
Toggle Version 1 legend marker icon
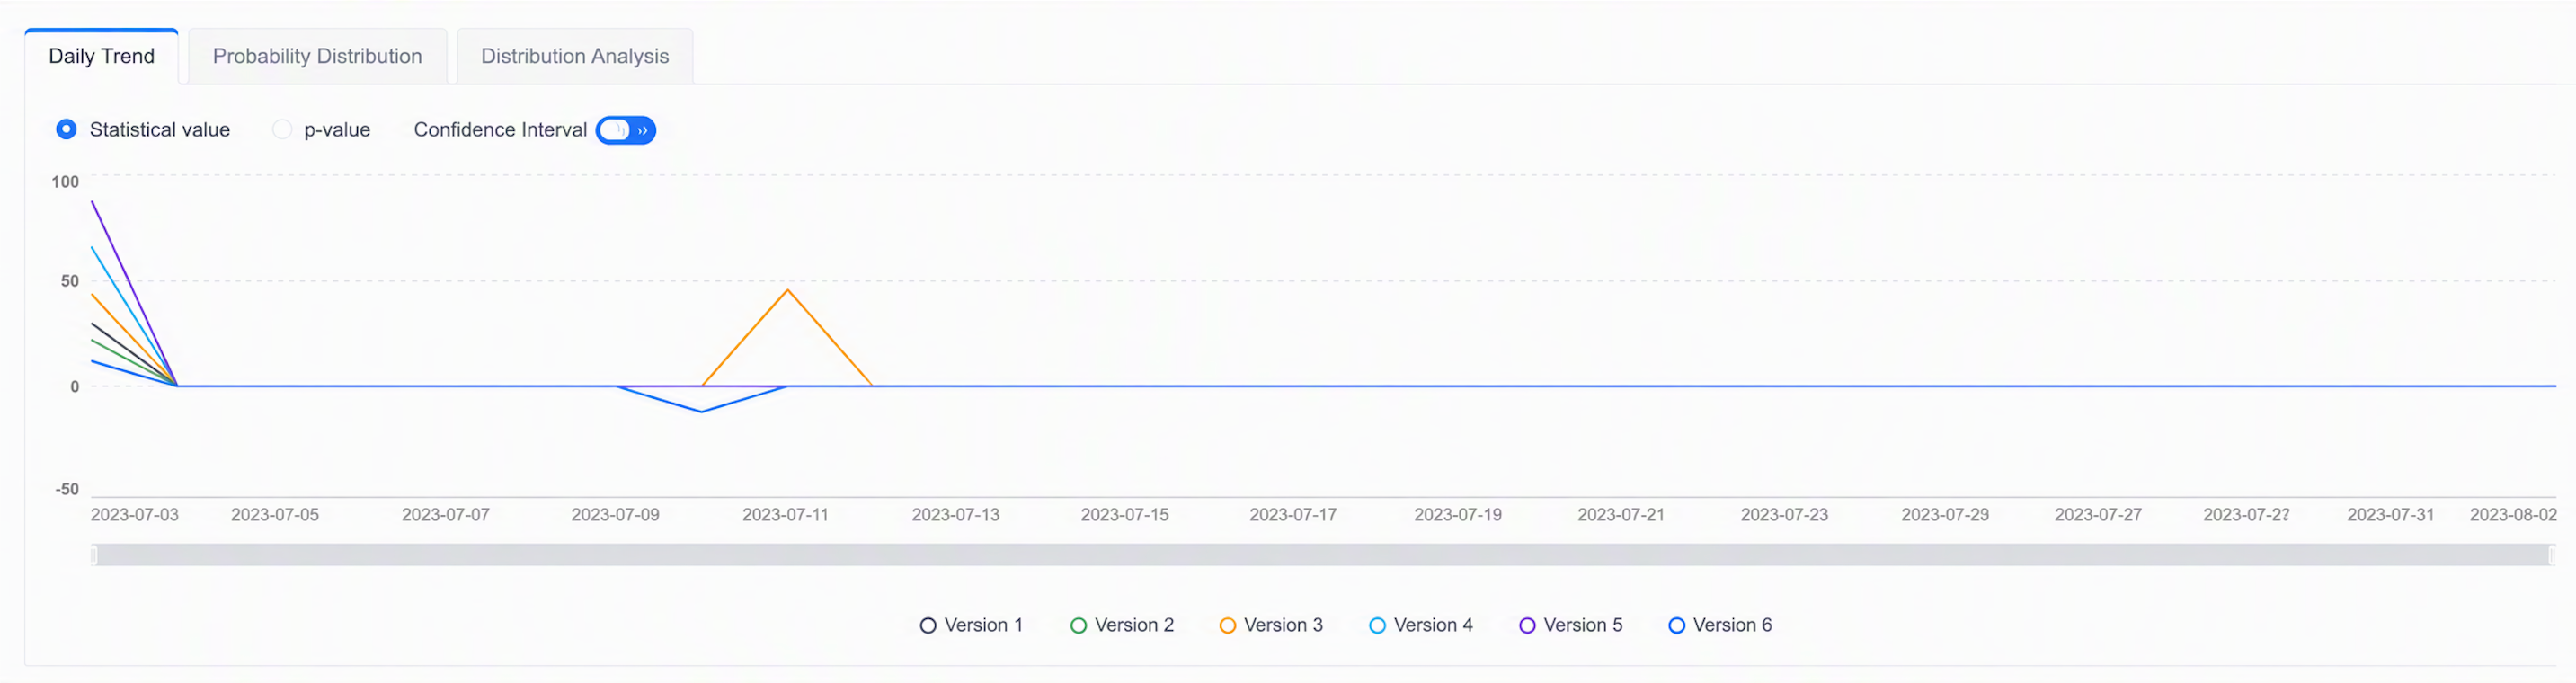pos(928,625)
